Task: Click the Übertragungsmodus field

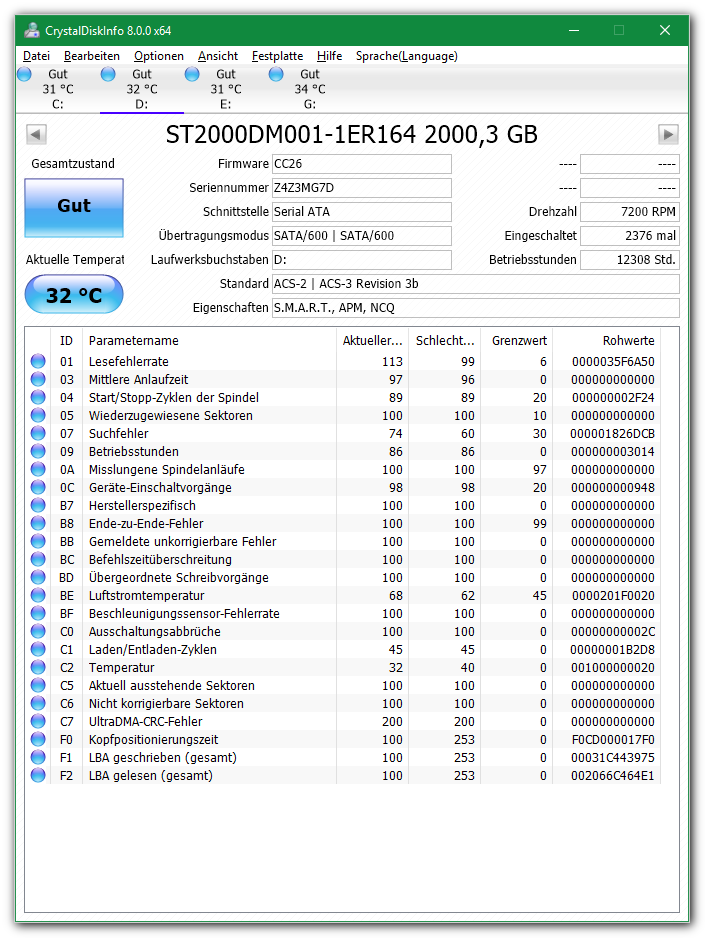Action: point(362,236)
